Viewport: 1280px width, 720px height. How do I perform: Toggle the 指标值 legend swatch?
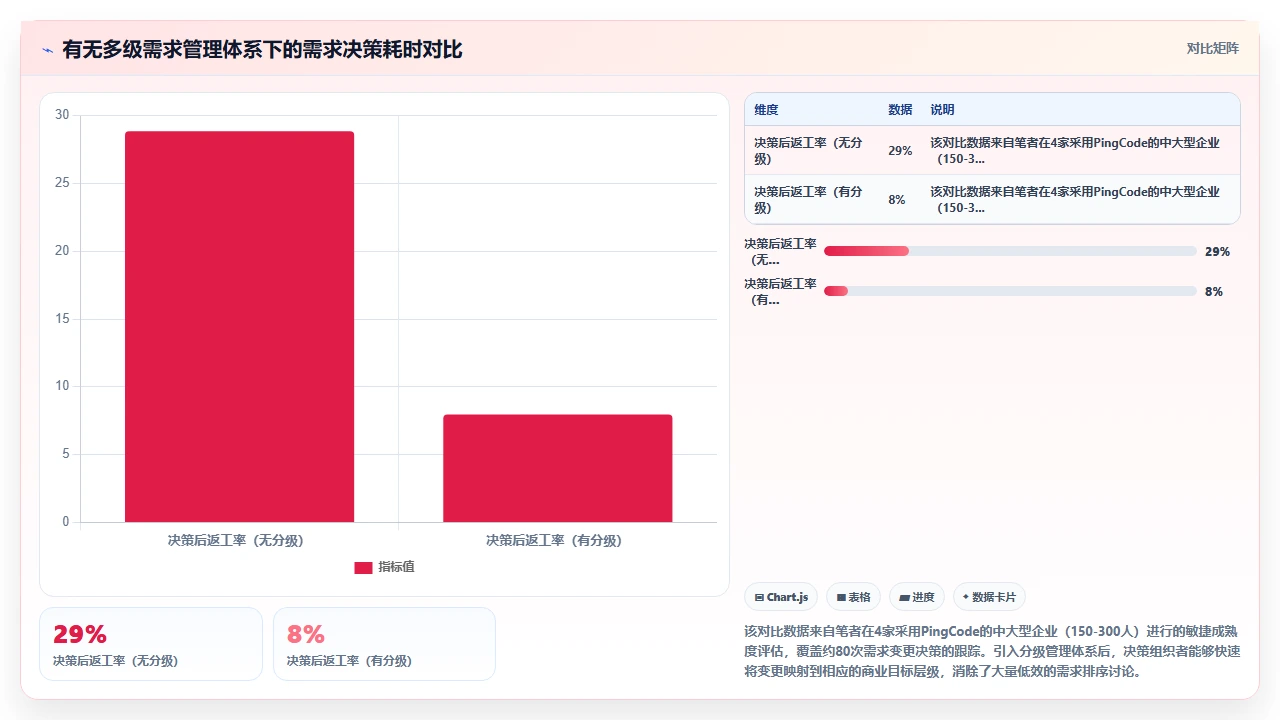tap(363, 567)
